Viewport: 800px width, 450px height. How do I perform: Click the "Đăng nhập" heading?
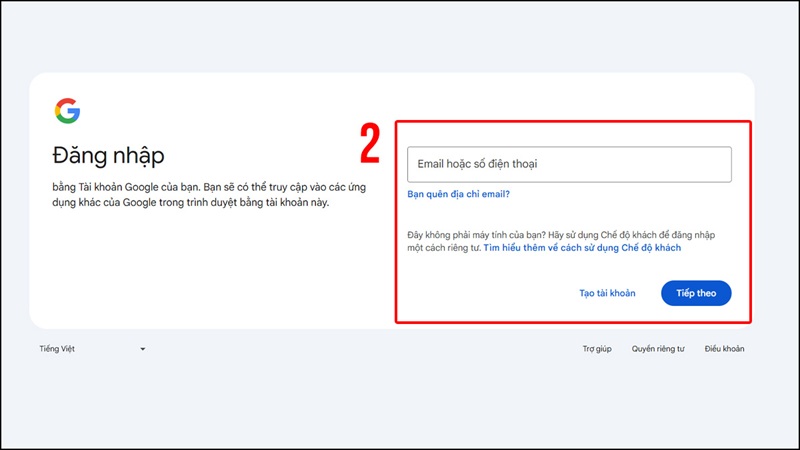(x=108, y=155)
